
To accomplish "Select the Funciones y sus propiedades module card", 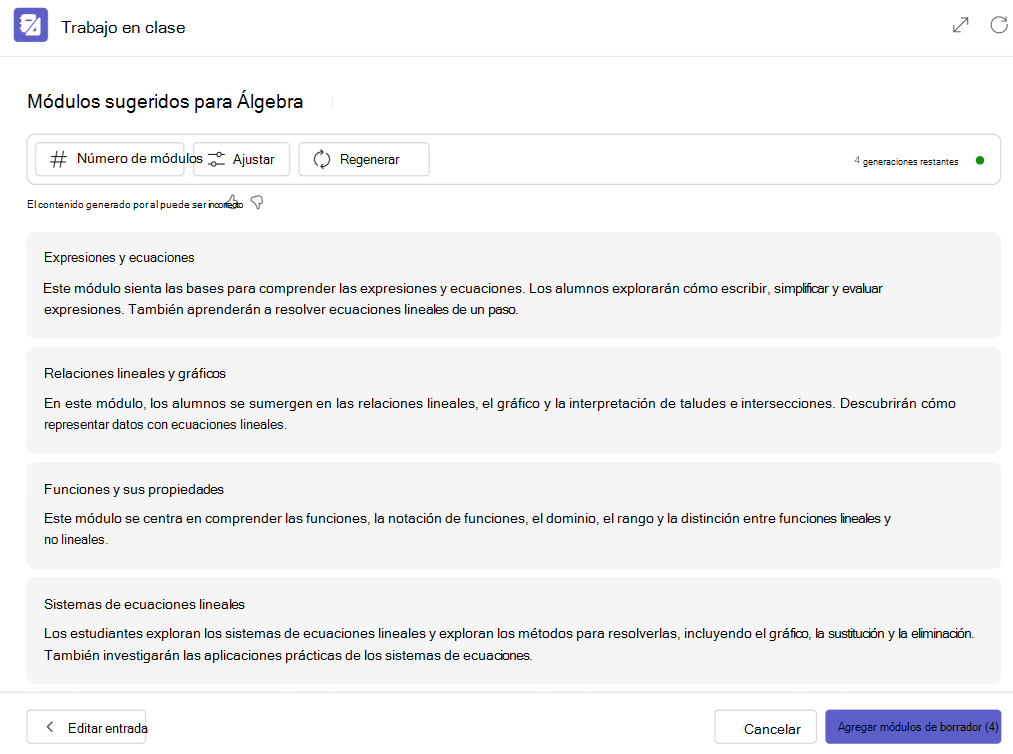I will [514, 516].
